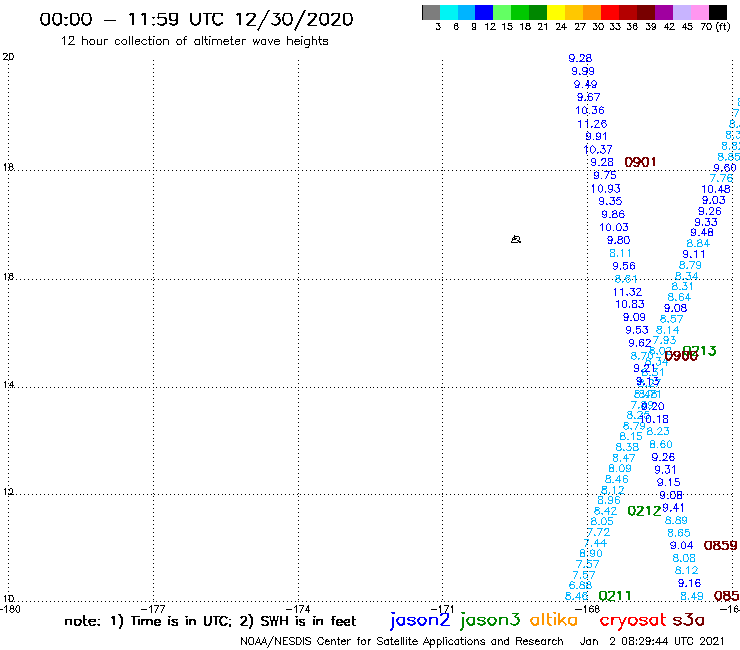Click the date range title 00:00 – 11:59 UTC 12/30/2020
Image resolution: width=740 pixels, height=650 pixels.
point(196,19)
